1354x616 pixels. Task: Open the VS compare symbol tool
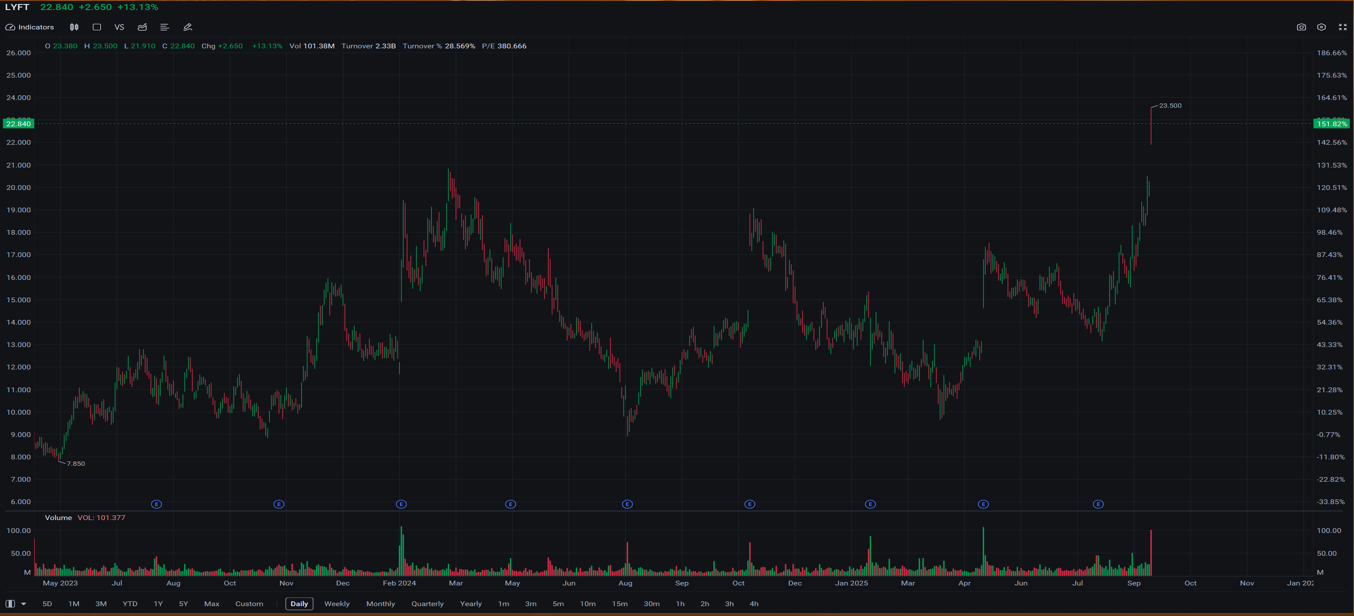click(119, 27)
